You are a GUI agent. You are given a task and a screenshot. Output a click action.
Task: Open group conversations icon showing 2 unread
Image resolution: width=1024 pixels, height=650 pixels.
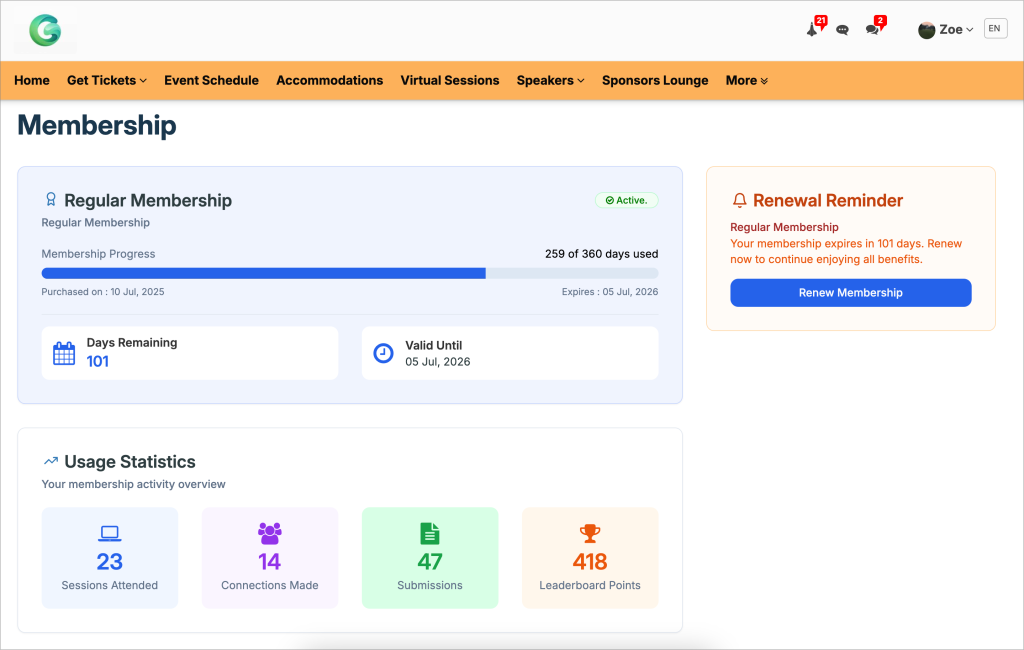[872, 29]
